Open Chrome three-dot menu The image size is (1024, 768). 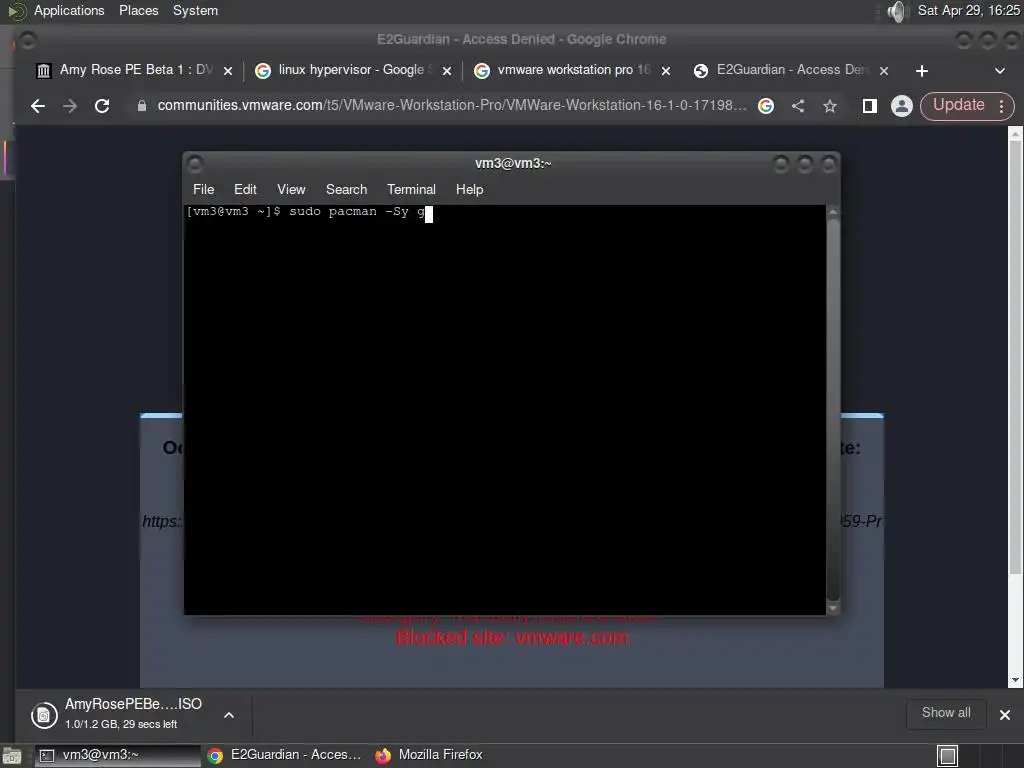tap(1001, 106)
